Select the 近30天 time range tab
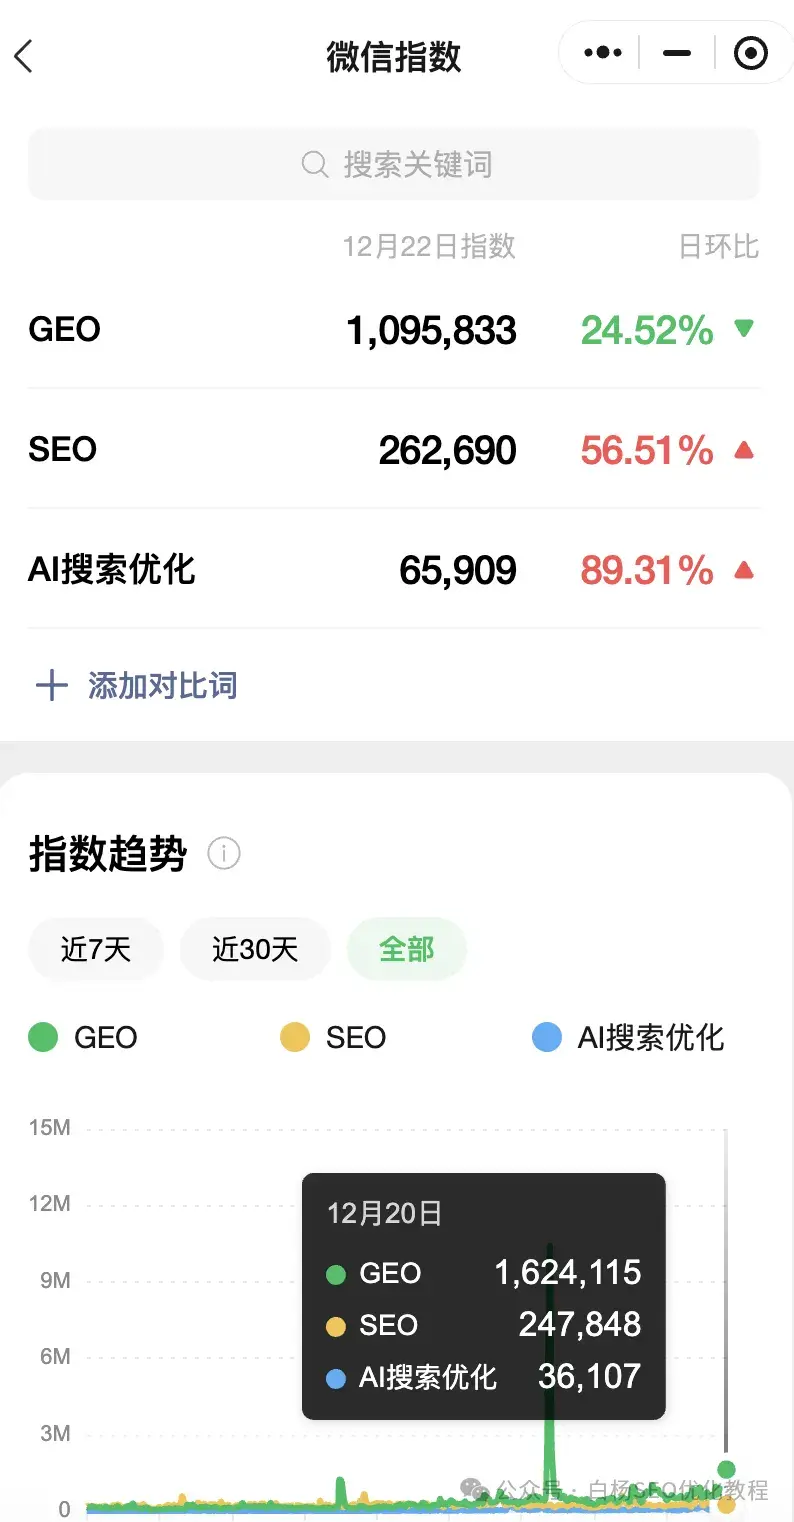 click(x=255, y=948)
